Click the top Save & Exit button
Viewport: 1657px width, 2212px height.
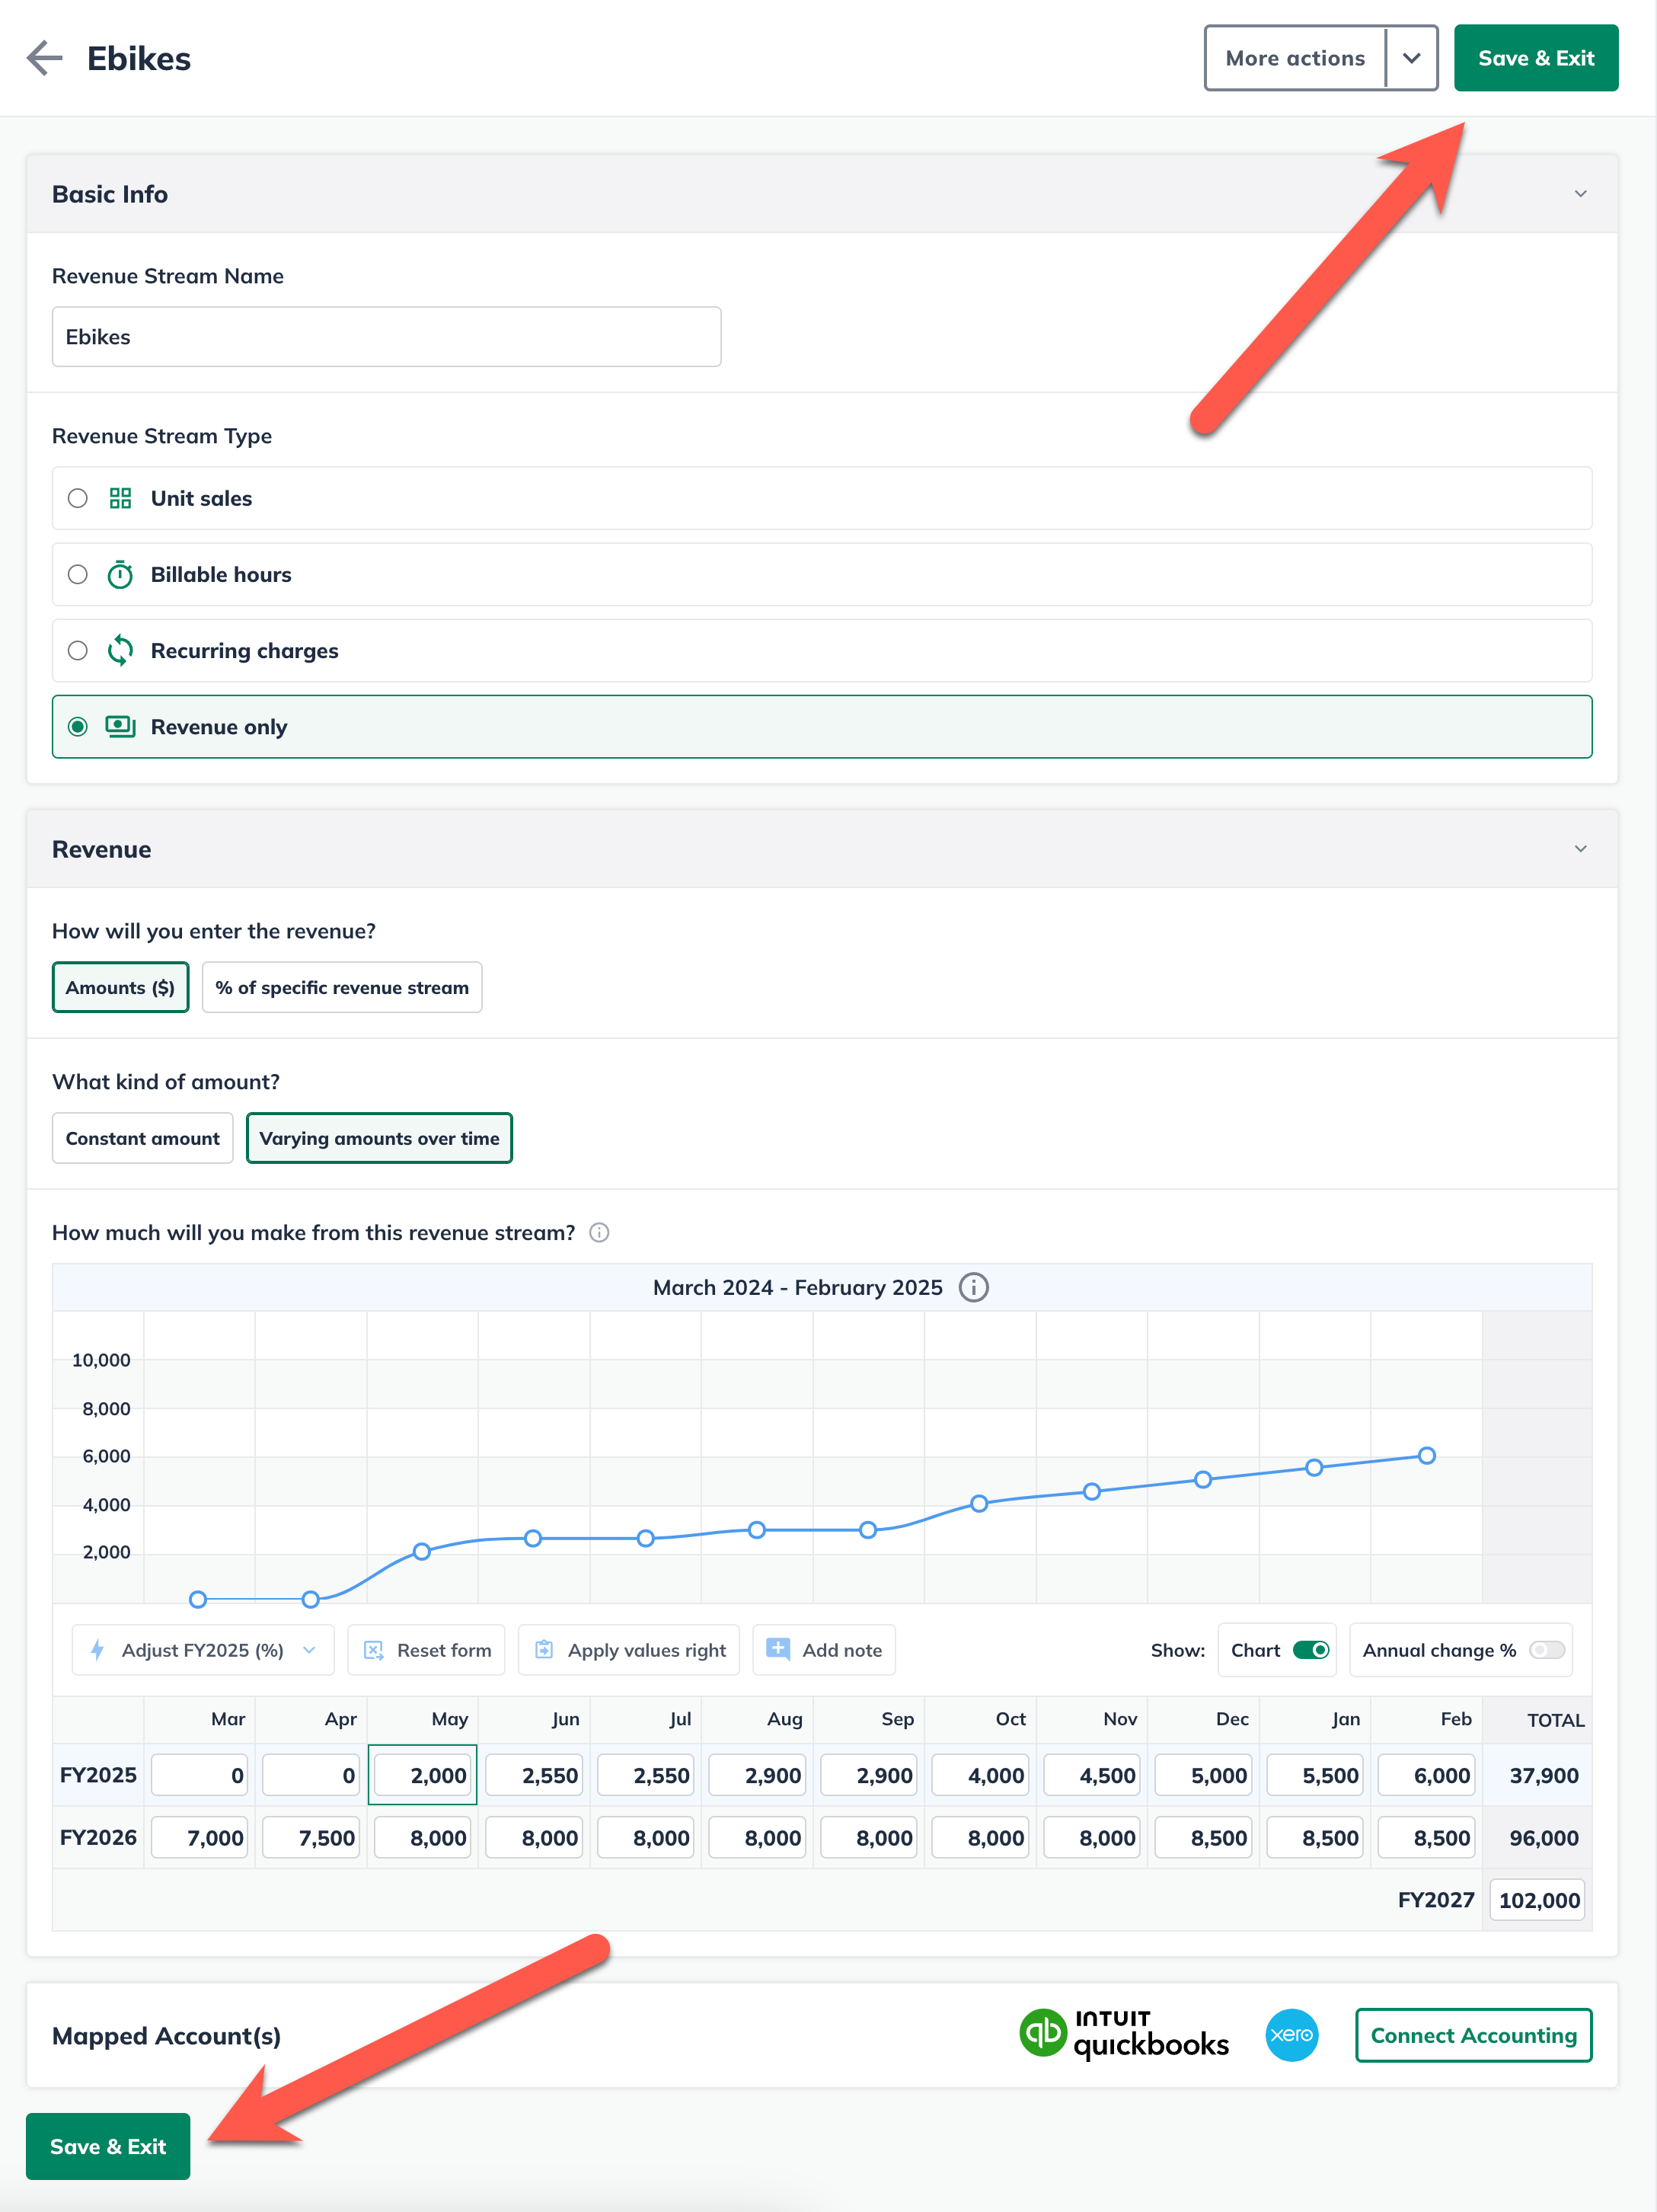coord(1535,58)
